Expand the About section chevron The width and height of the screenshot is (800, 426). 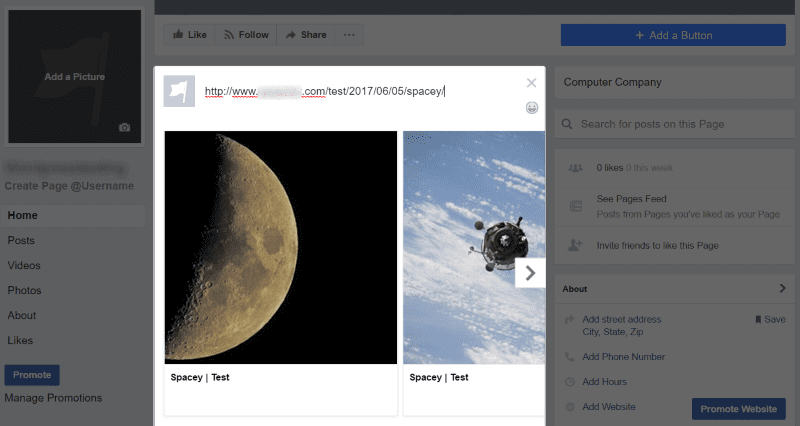783,288
